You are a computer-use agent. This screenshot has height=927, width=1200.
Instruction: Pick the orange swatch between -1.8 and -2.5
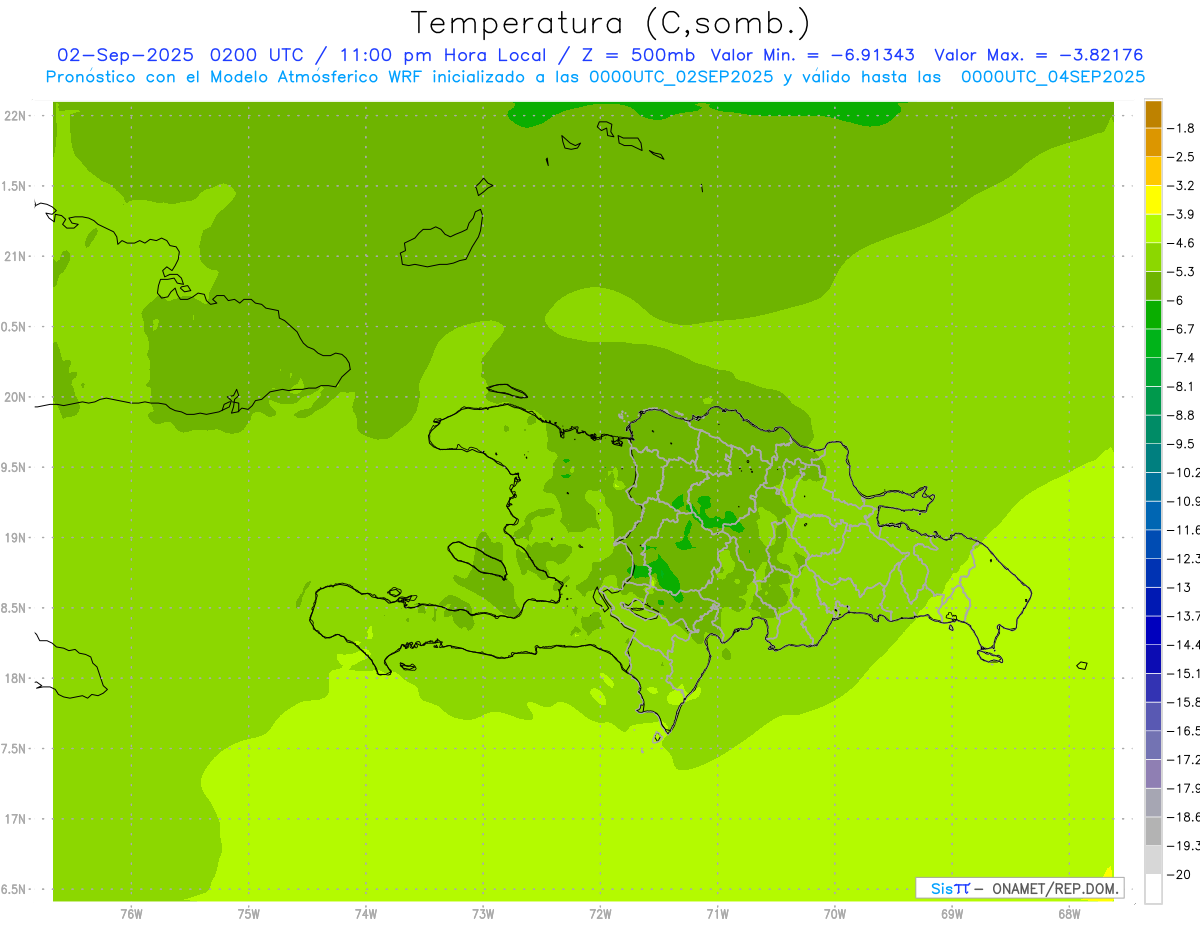click(x=1153, y=143)
